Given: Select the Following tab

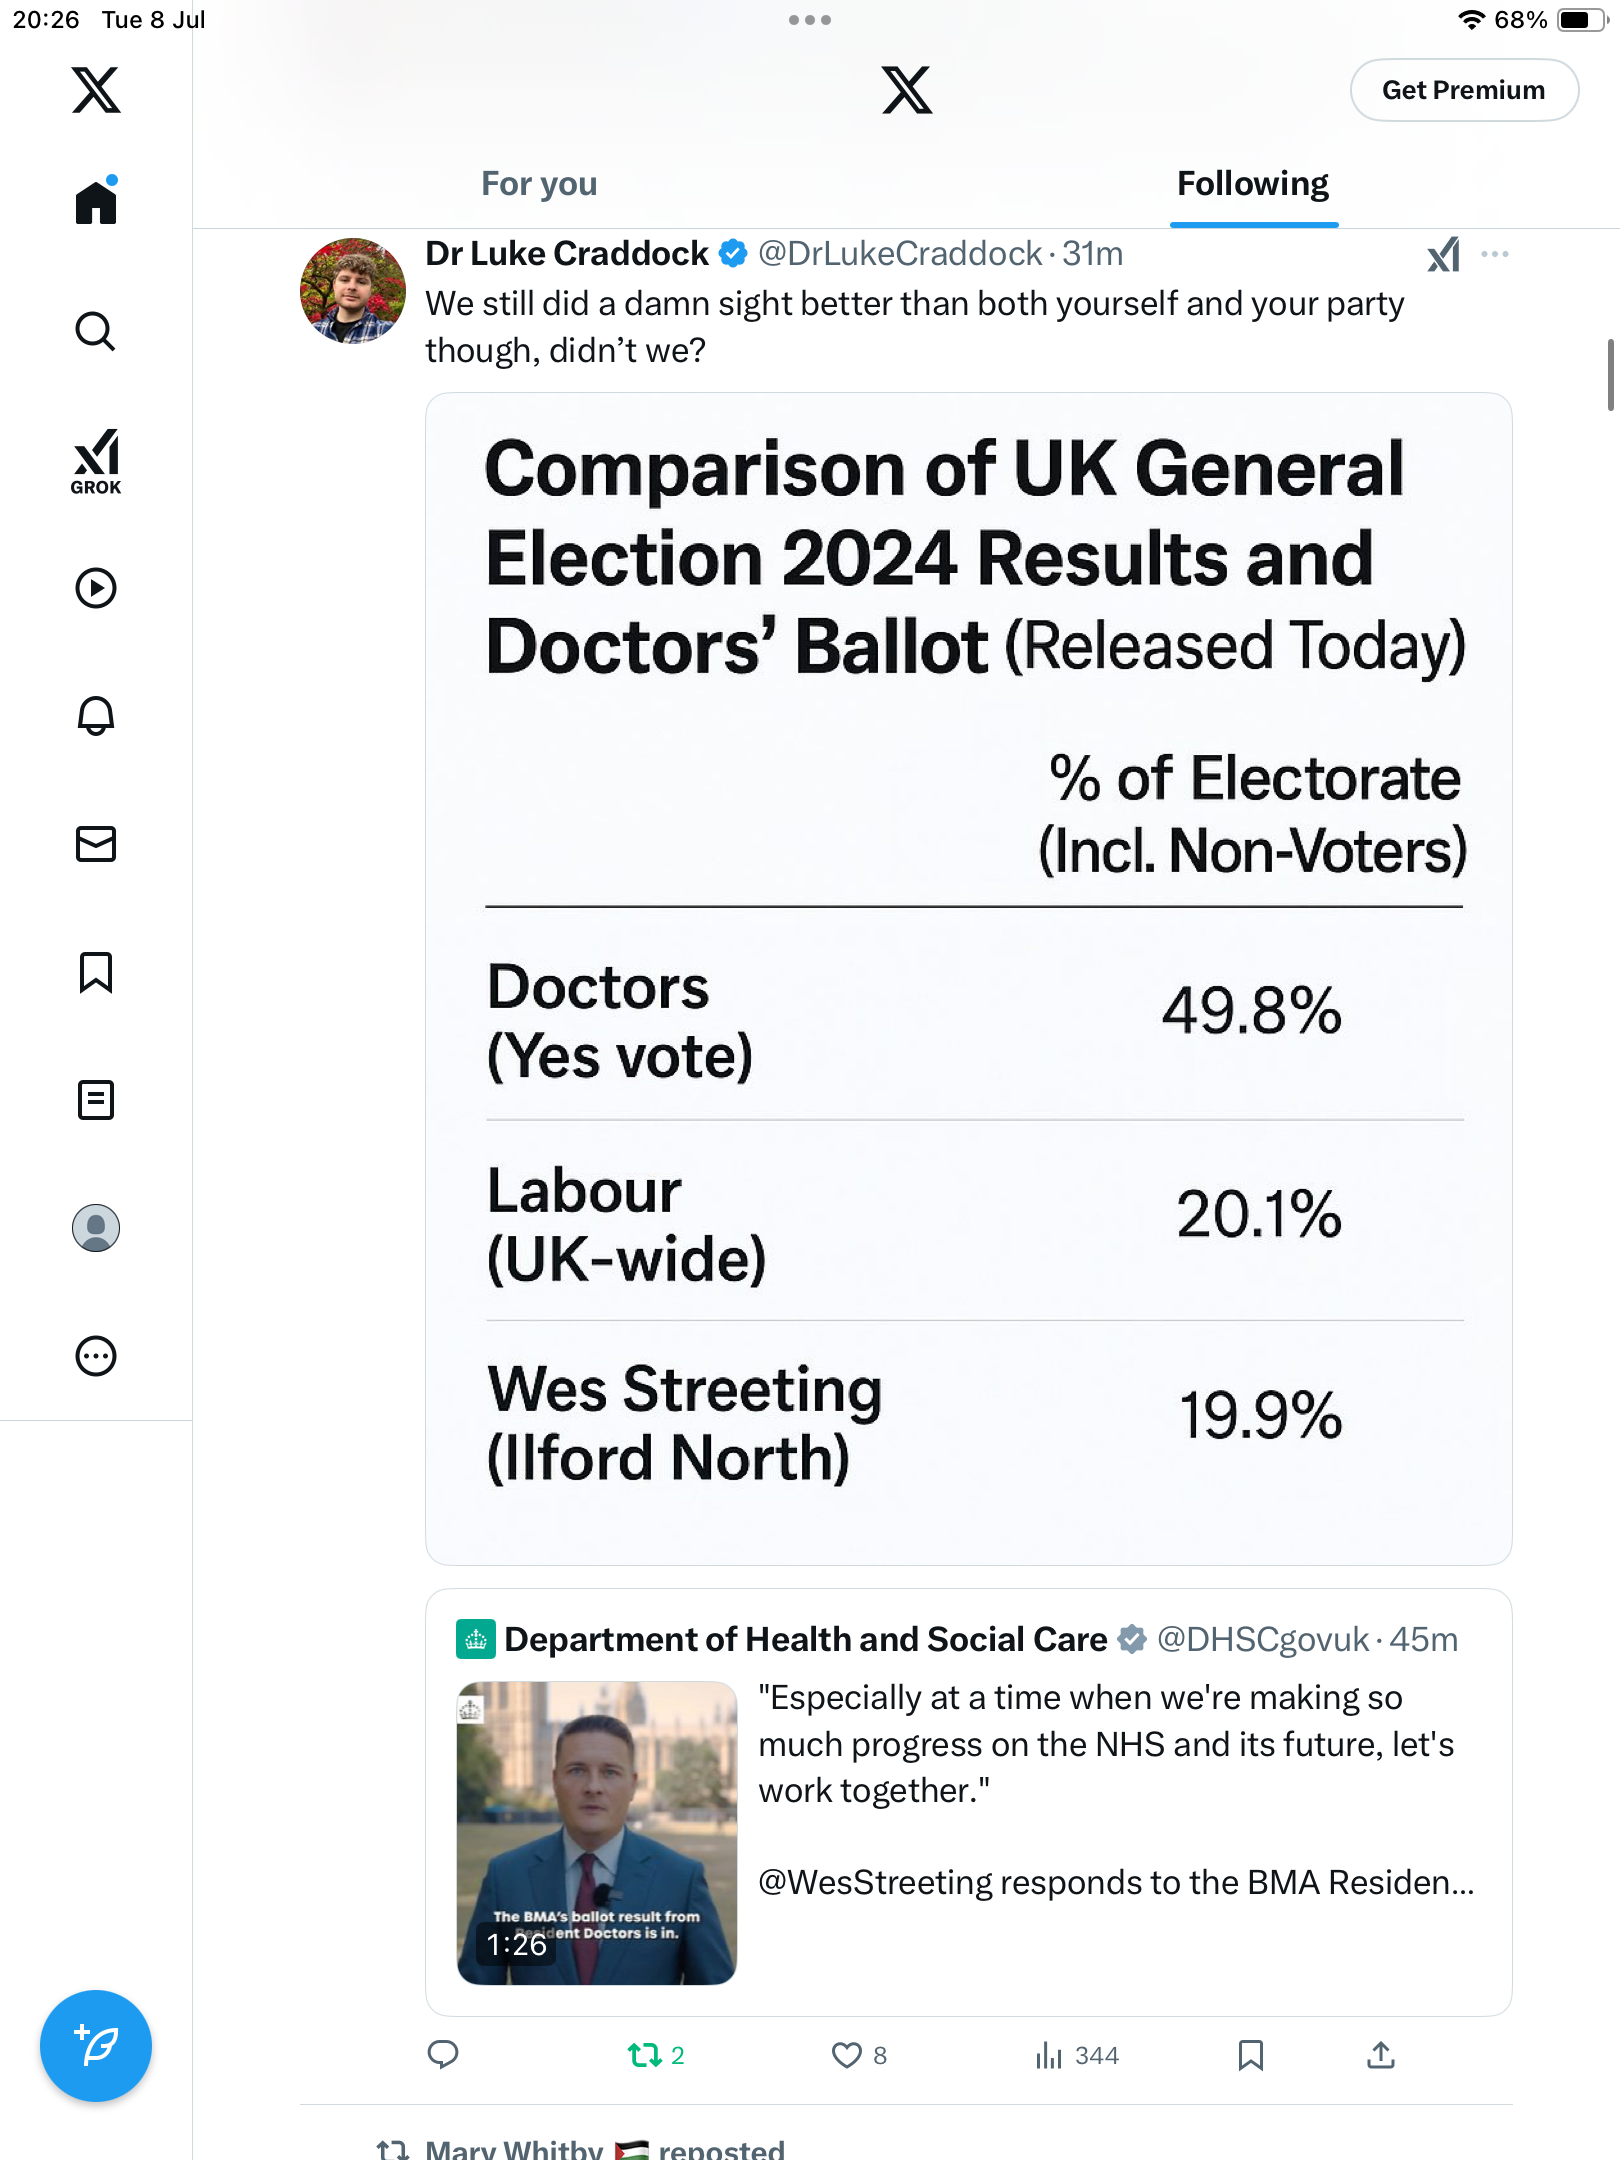Looking at the screenshot, I should click(1253, 184).
